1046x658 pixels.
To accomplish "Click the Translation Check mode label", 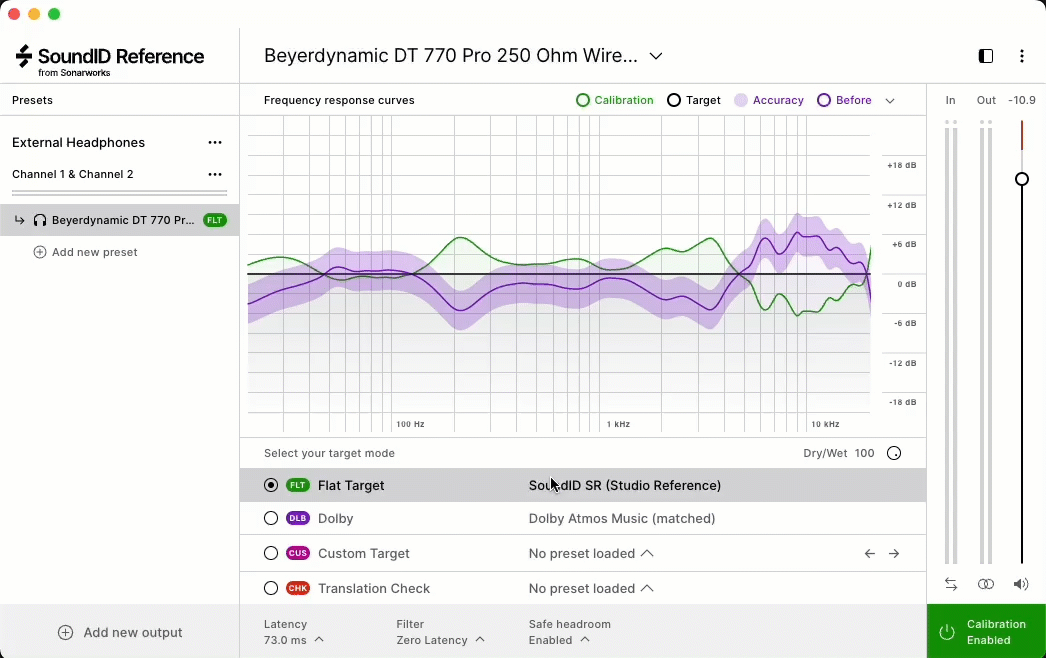I will coord(374,588).
